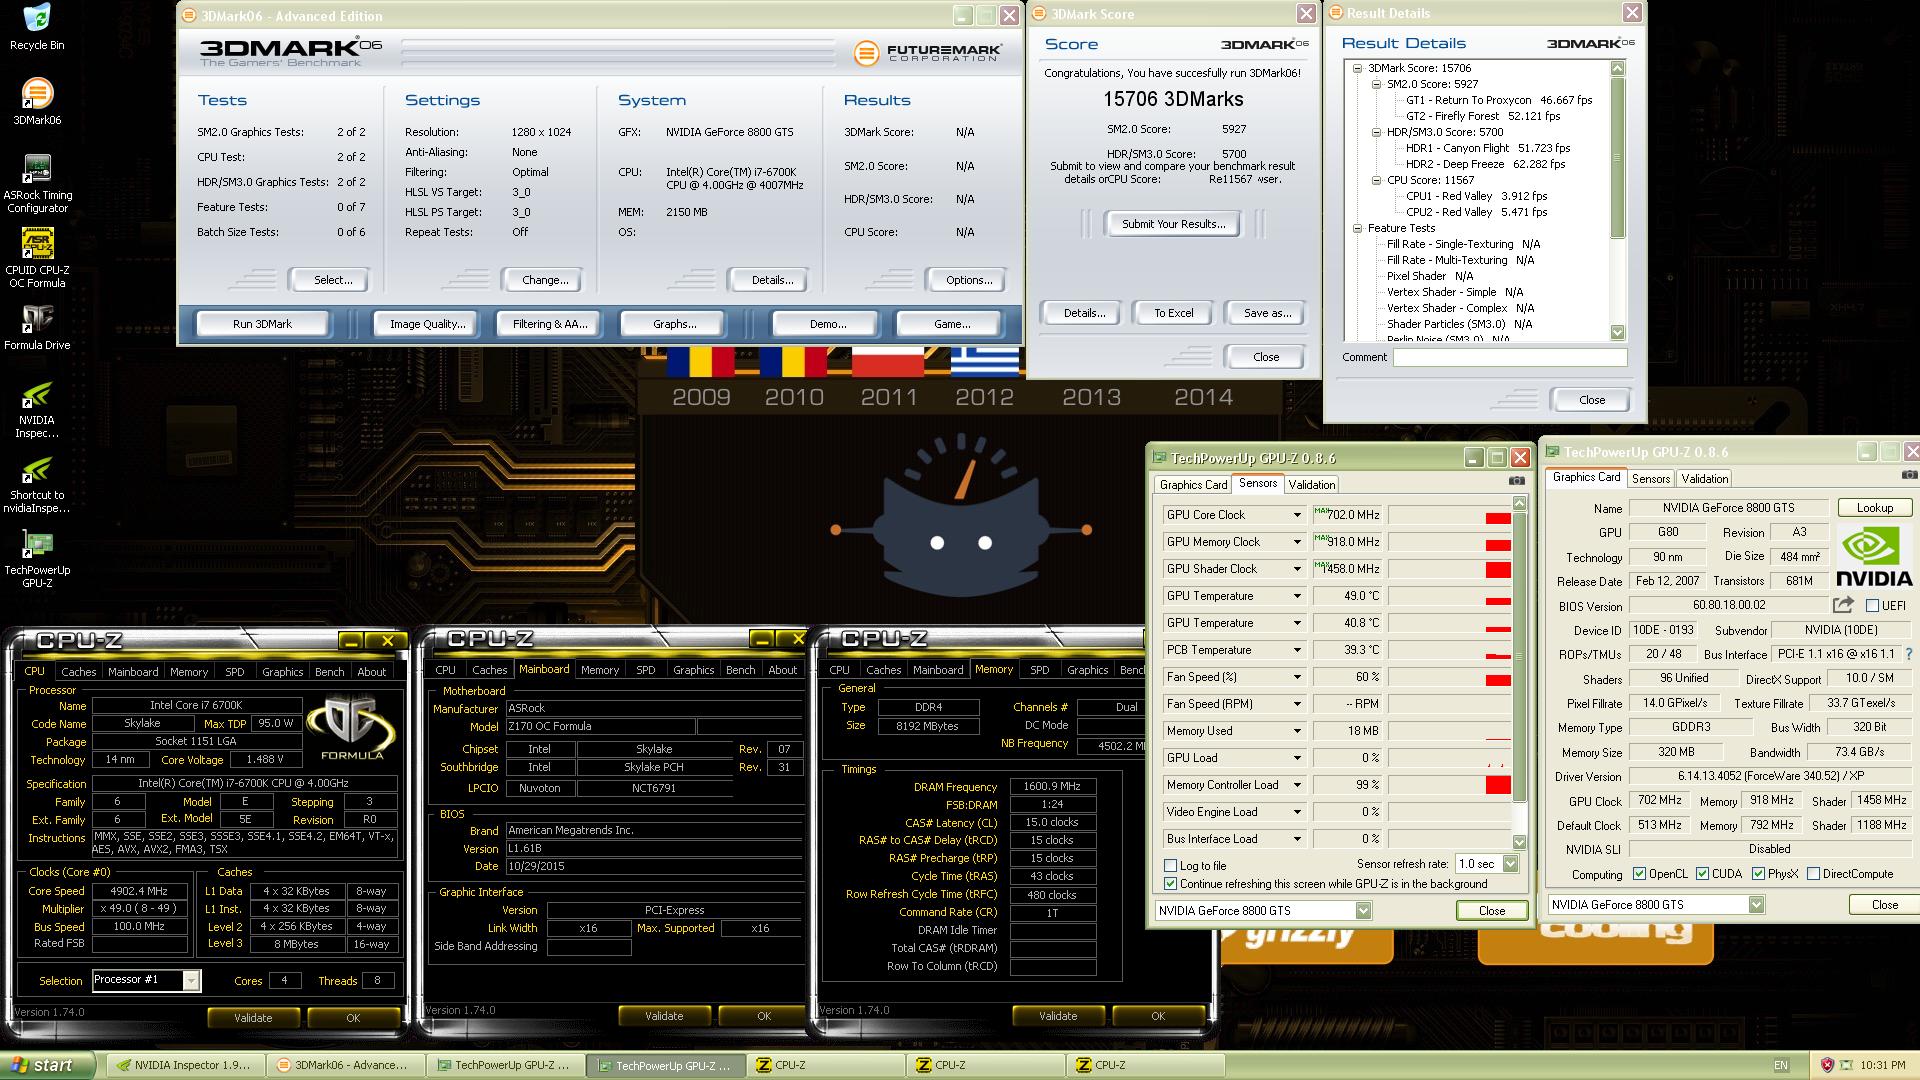The width and height of the screenshot is (1920, 1080).
Task: Open the CPUID CPU-Z OC Formula icon
Action: [37, 258]
